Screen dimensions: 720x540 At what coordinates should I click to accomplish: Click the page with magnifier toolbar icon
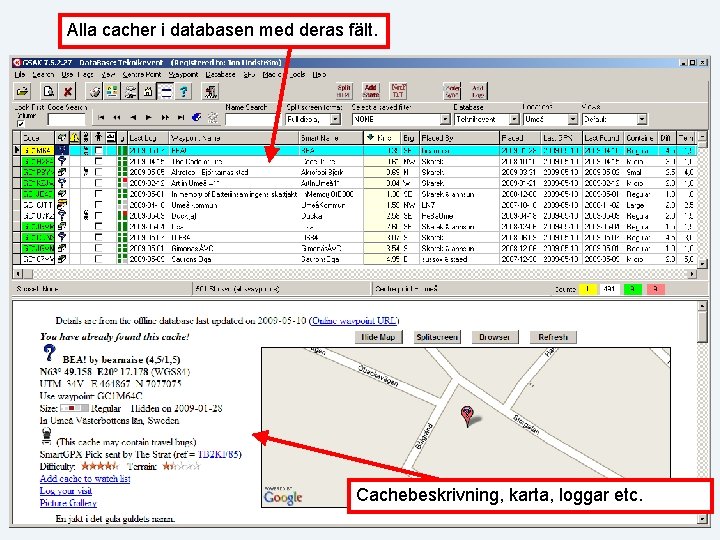[48, 91]
